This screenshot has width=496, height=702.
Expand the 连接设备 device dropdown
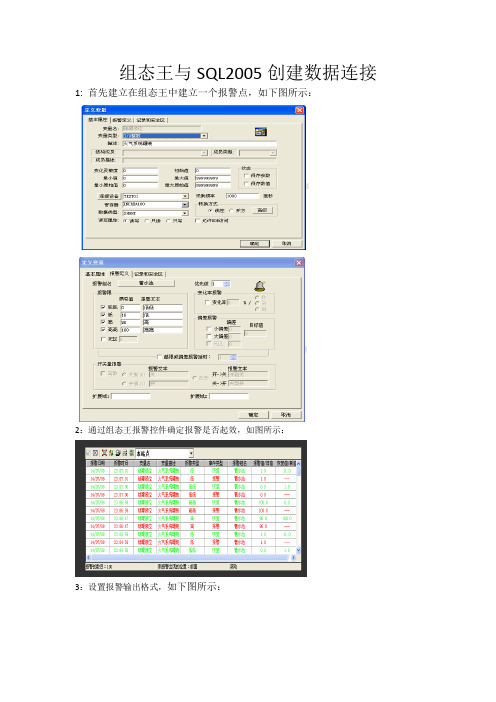(185, 196)
